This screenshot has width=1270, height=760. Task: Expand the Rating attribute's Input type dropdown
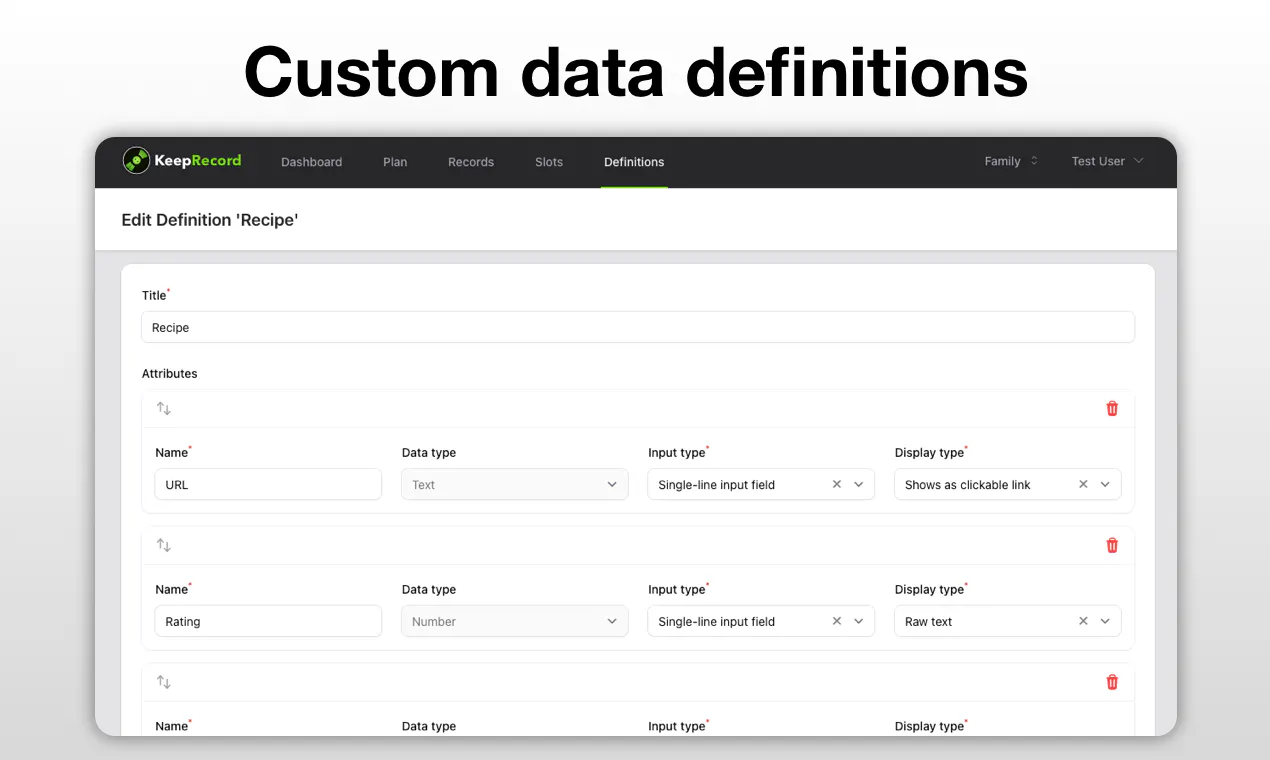pyautogui.click(x=859, y=621)
